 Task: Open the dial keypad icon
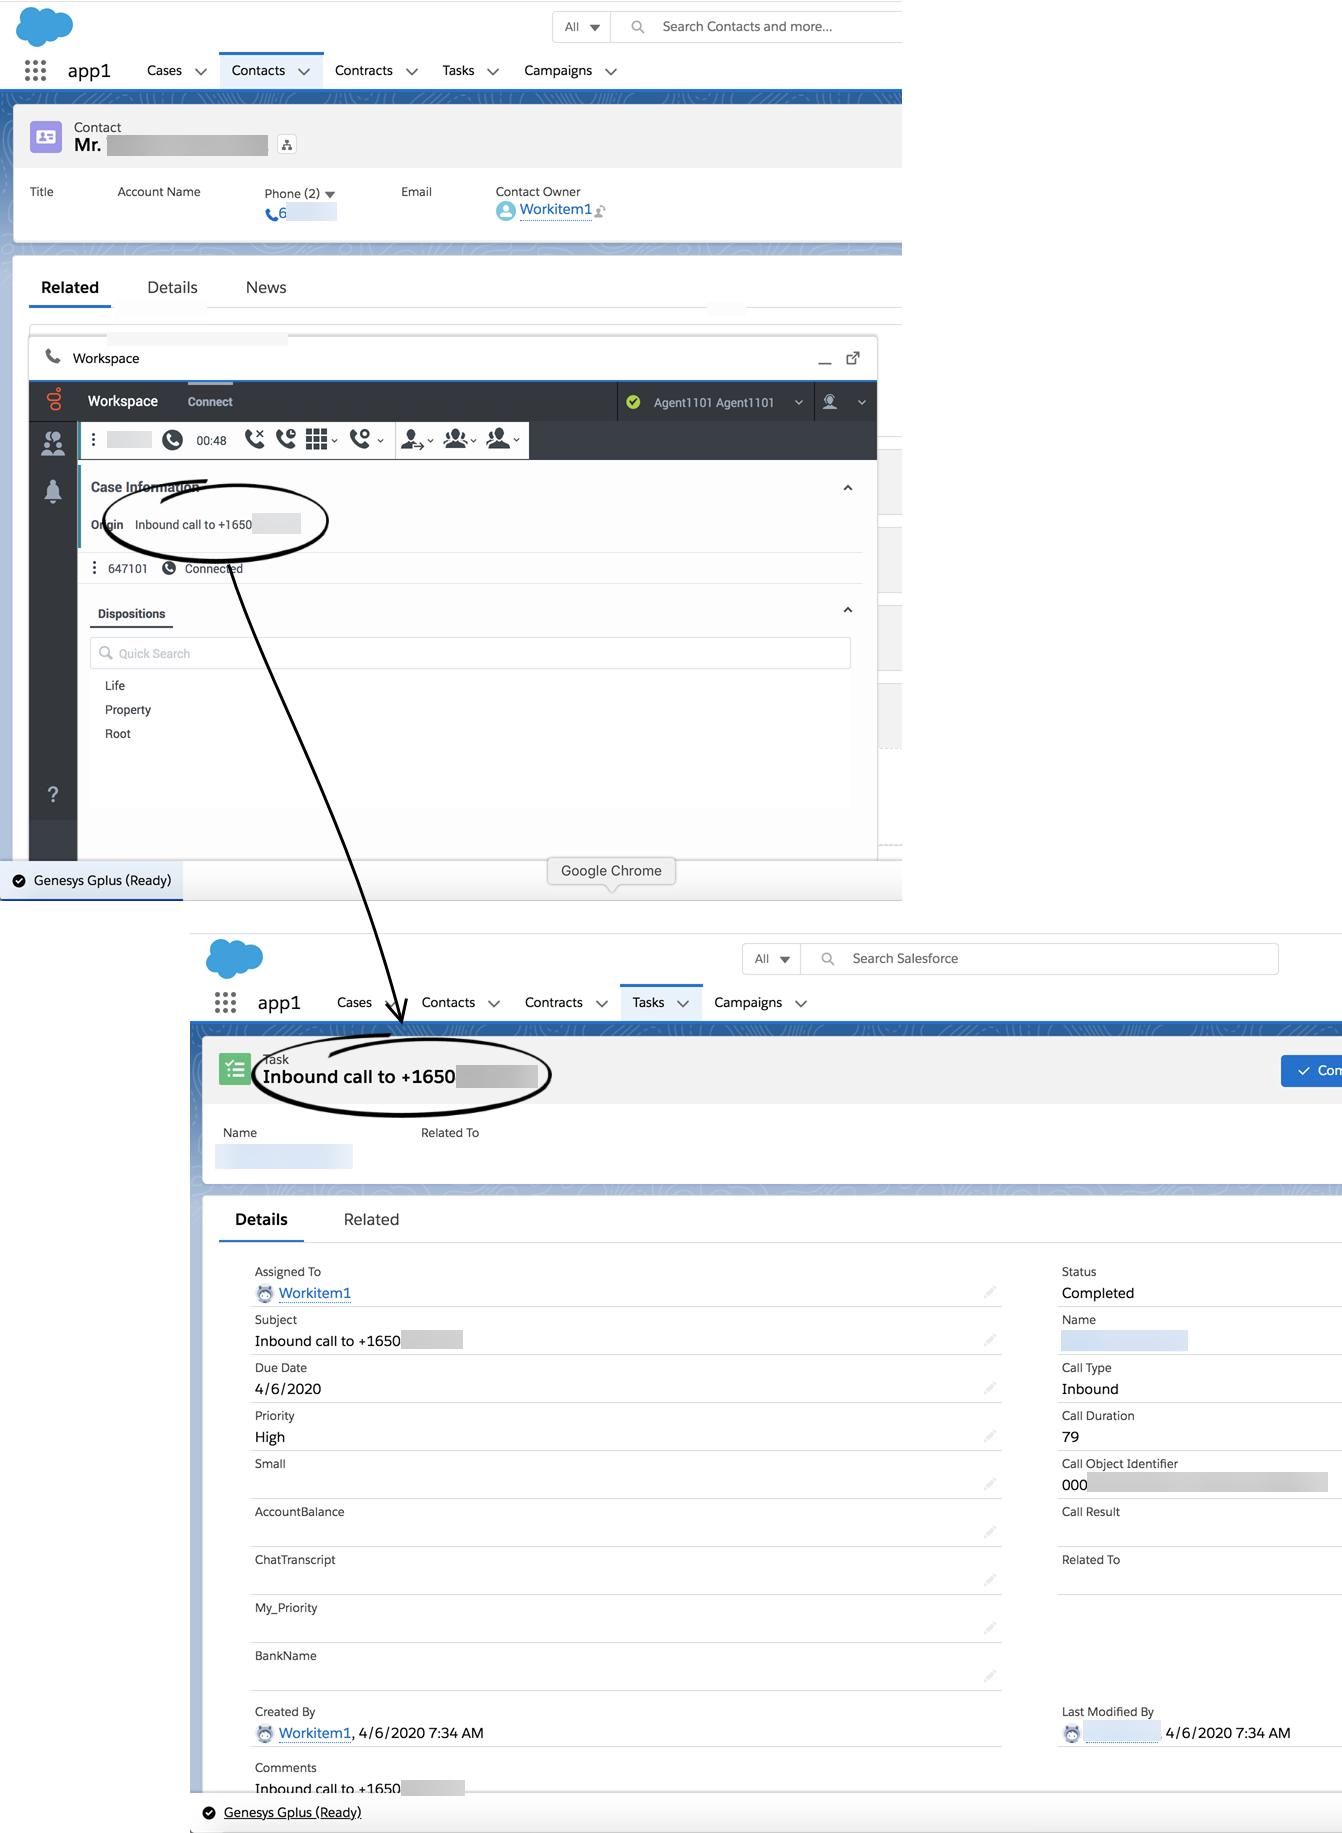click(x=317, y=439)
